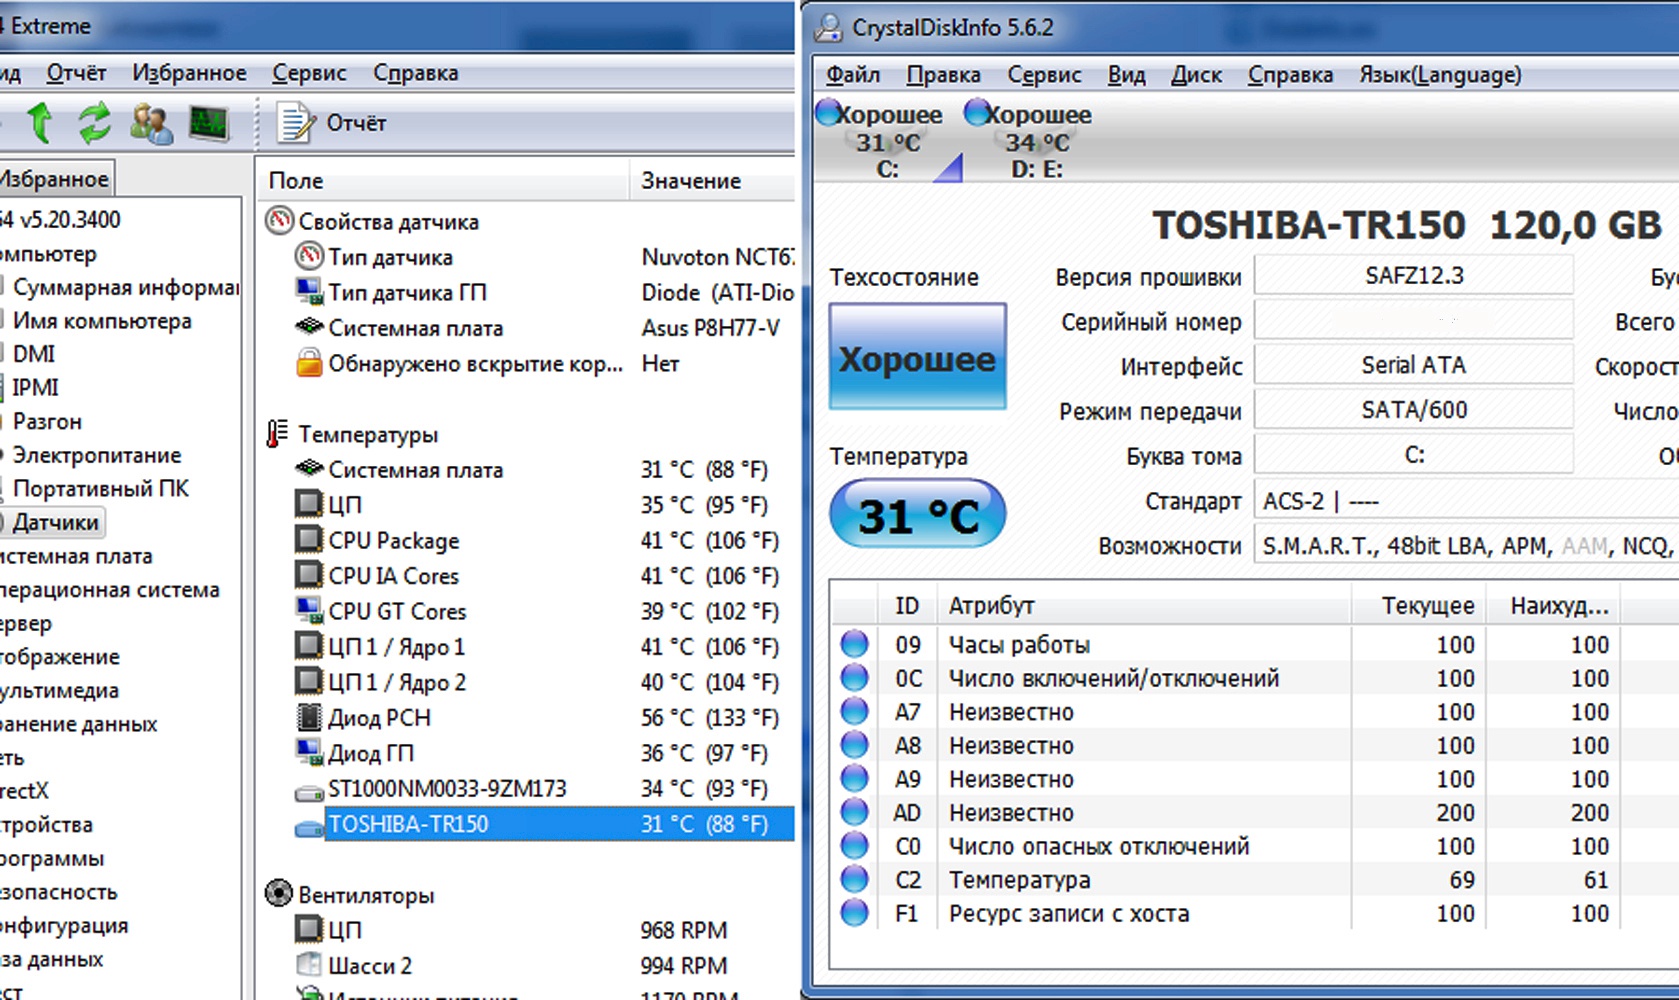1679x1000 pixels.
Task: Click the blue status dot for Температура
Action: click(854, 879)
